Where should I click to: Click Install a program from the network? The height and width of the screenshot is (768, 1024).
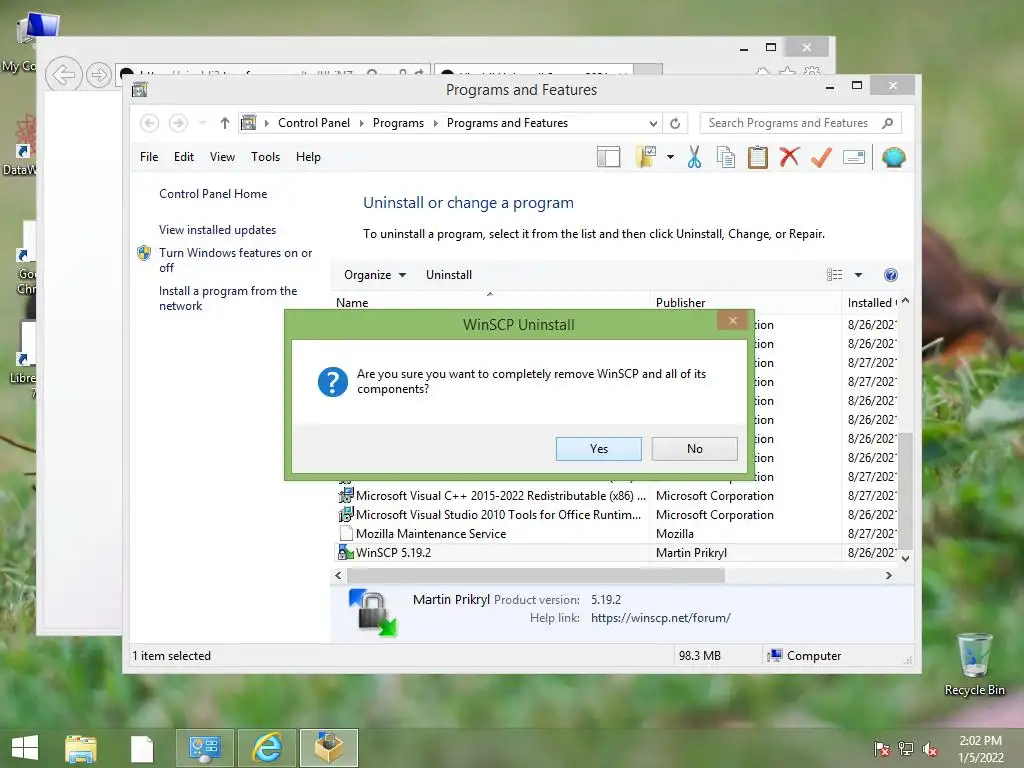228,298
